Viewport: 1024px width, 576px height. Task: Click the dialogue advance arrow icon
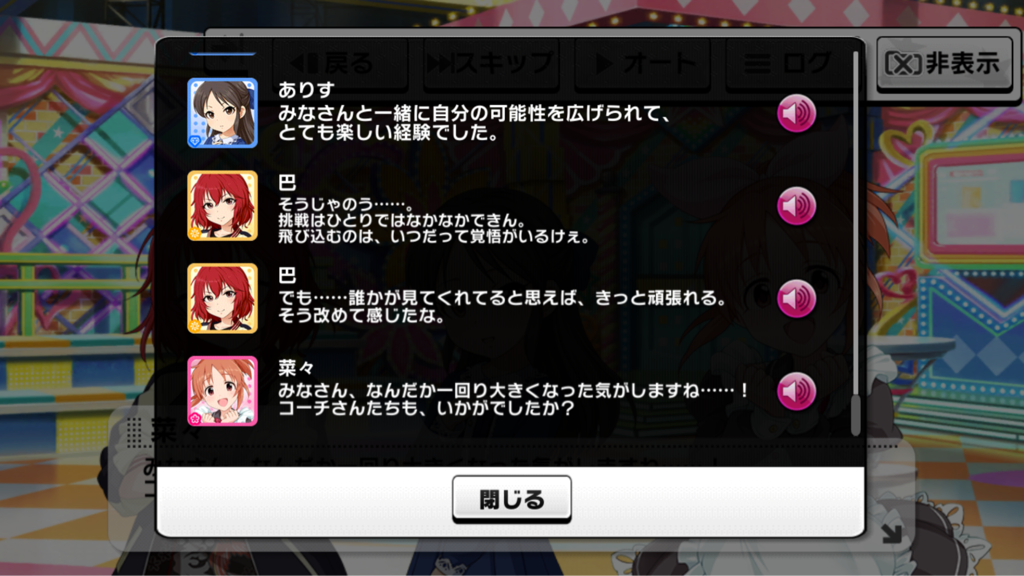891,533
